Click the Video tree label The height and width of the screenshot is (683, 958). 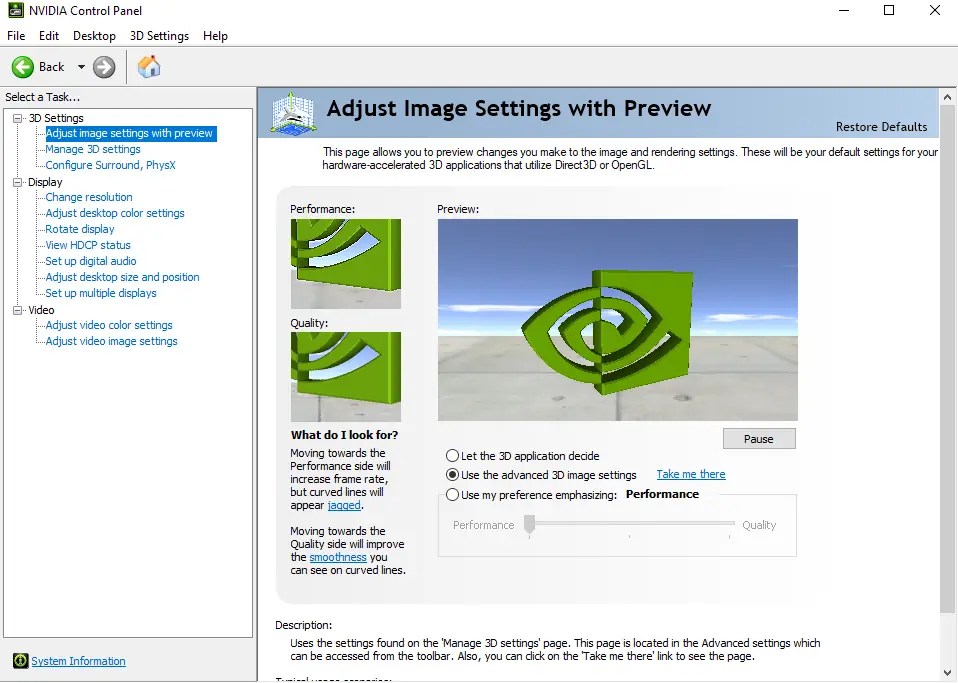pyautogui.click(x=41, y=310)
